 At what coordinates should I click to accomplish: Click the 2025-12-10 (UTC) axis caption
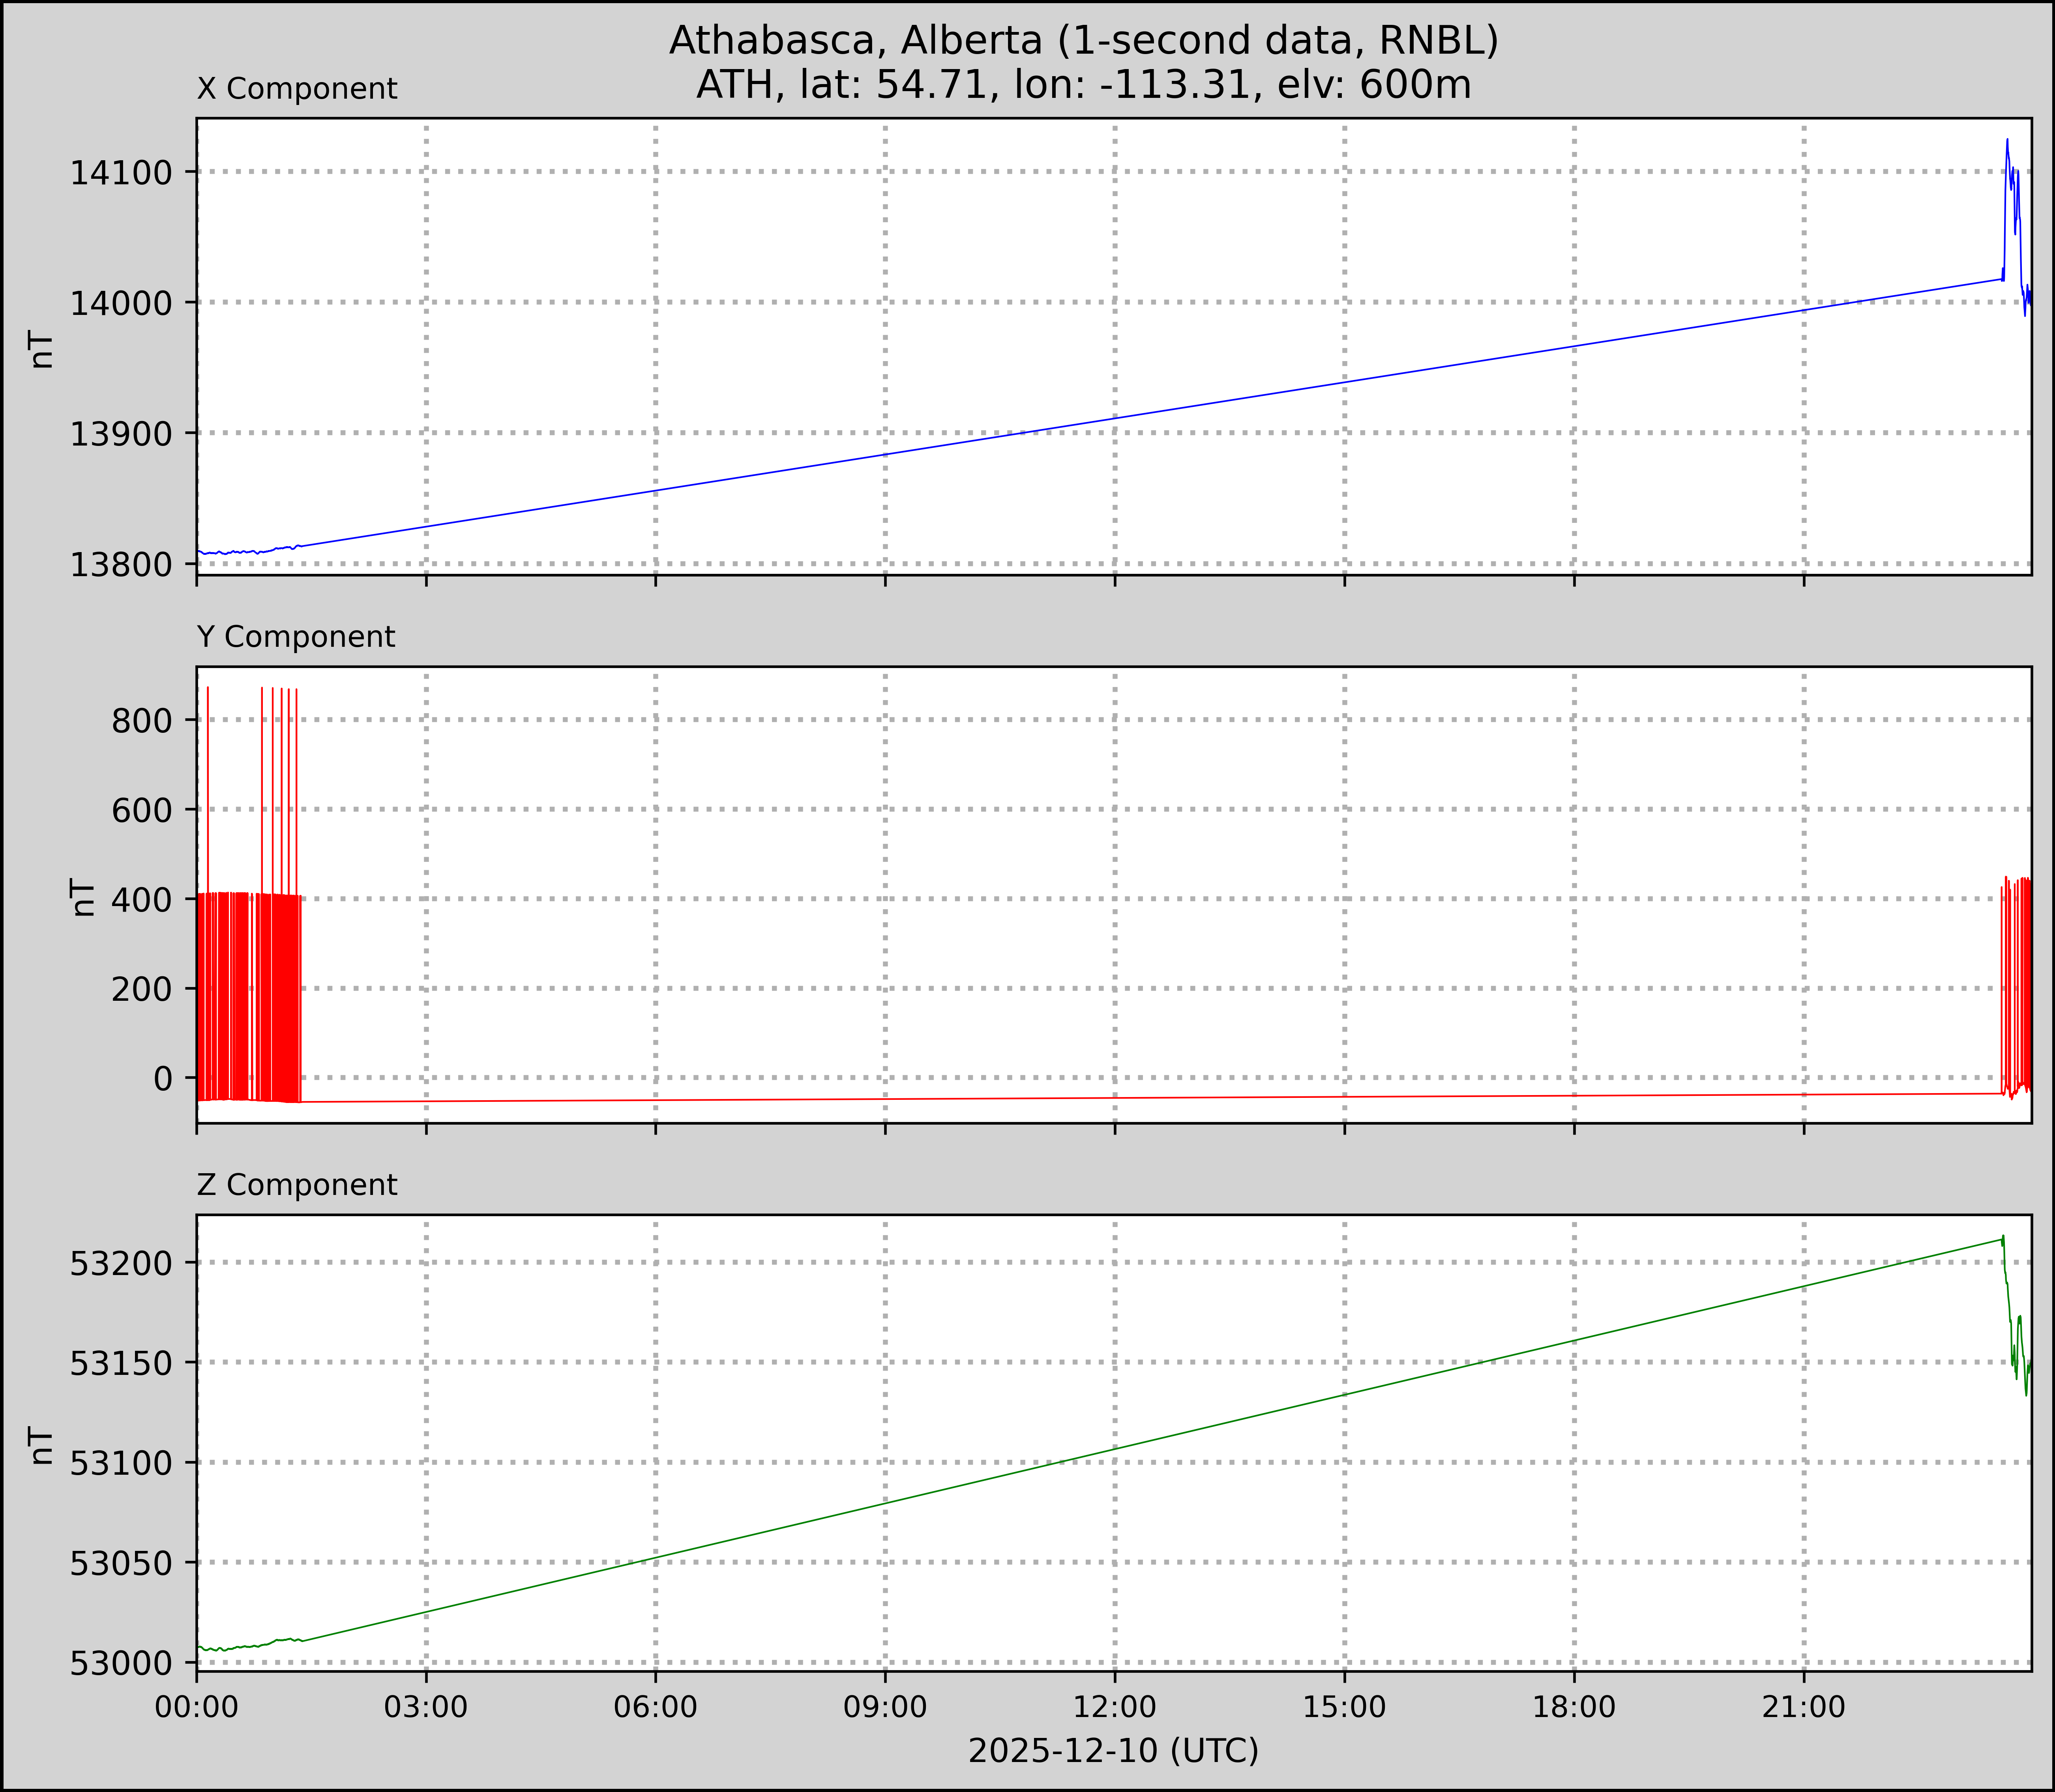coord(1113,1751)
